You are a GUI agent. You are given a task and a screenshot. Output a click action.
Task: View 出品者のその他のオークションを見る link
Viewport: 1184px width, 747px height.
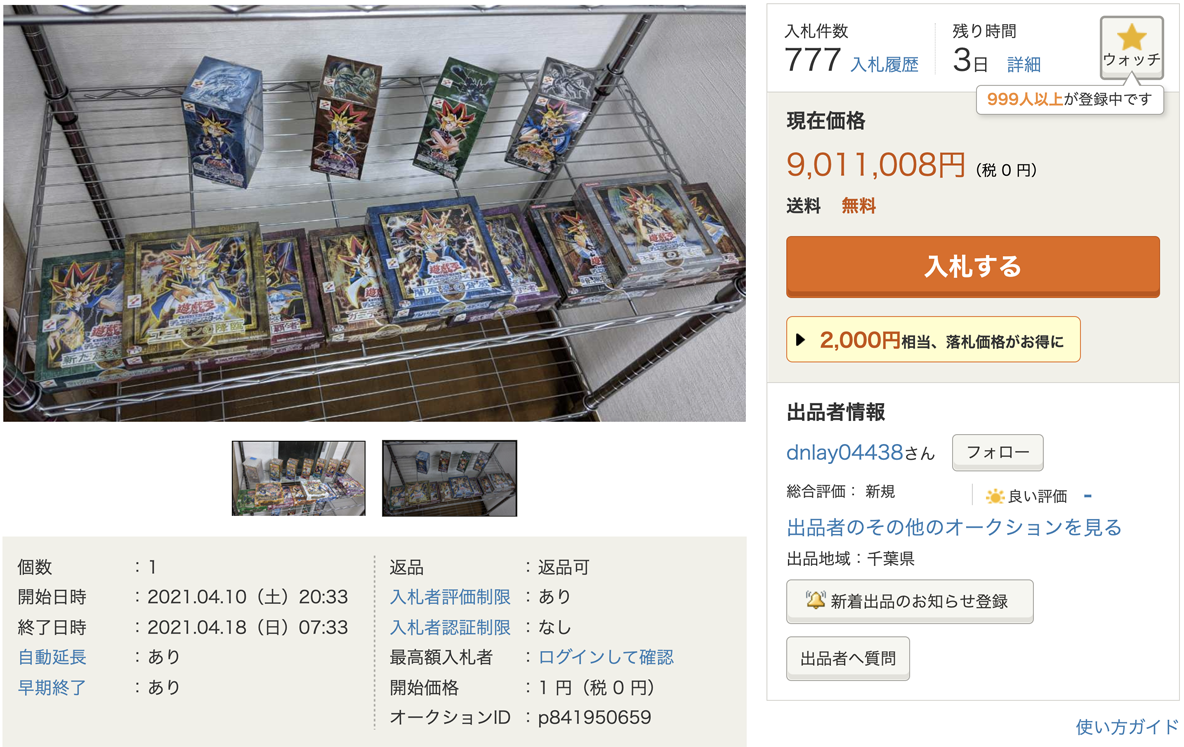coord(954,526)
